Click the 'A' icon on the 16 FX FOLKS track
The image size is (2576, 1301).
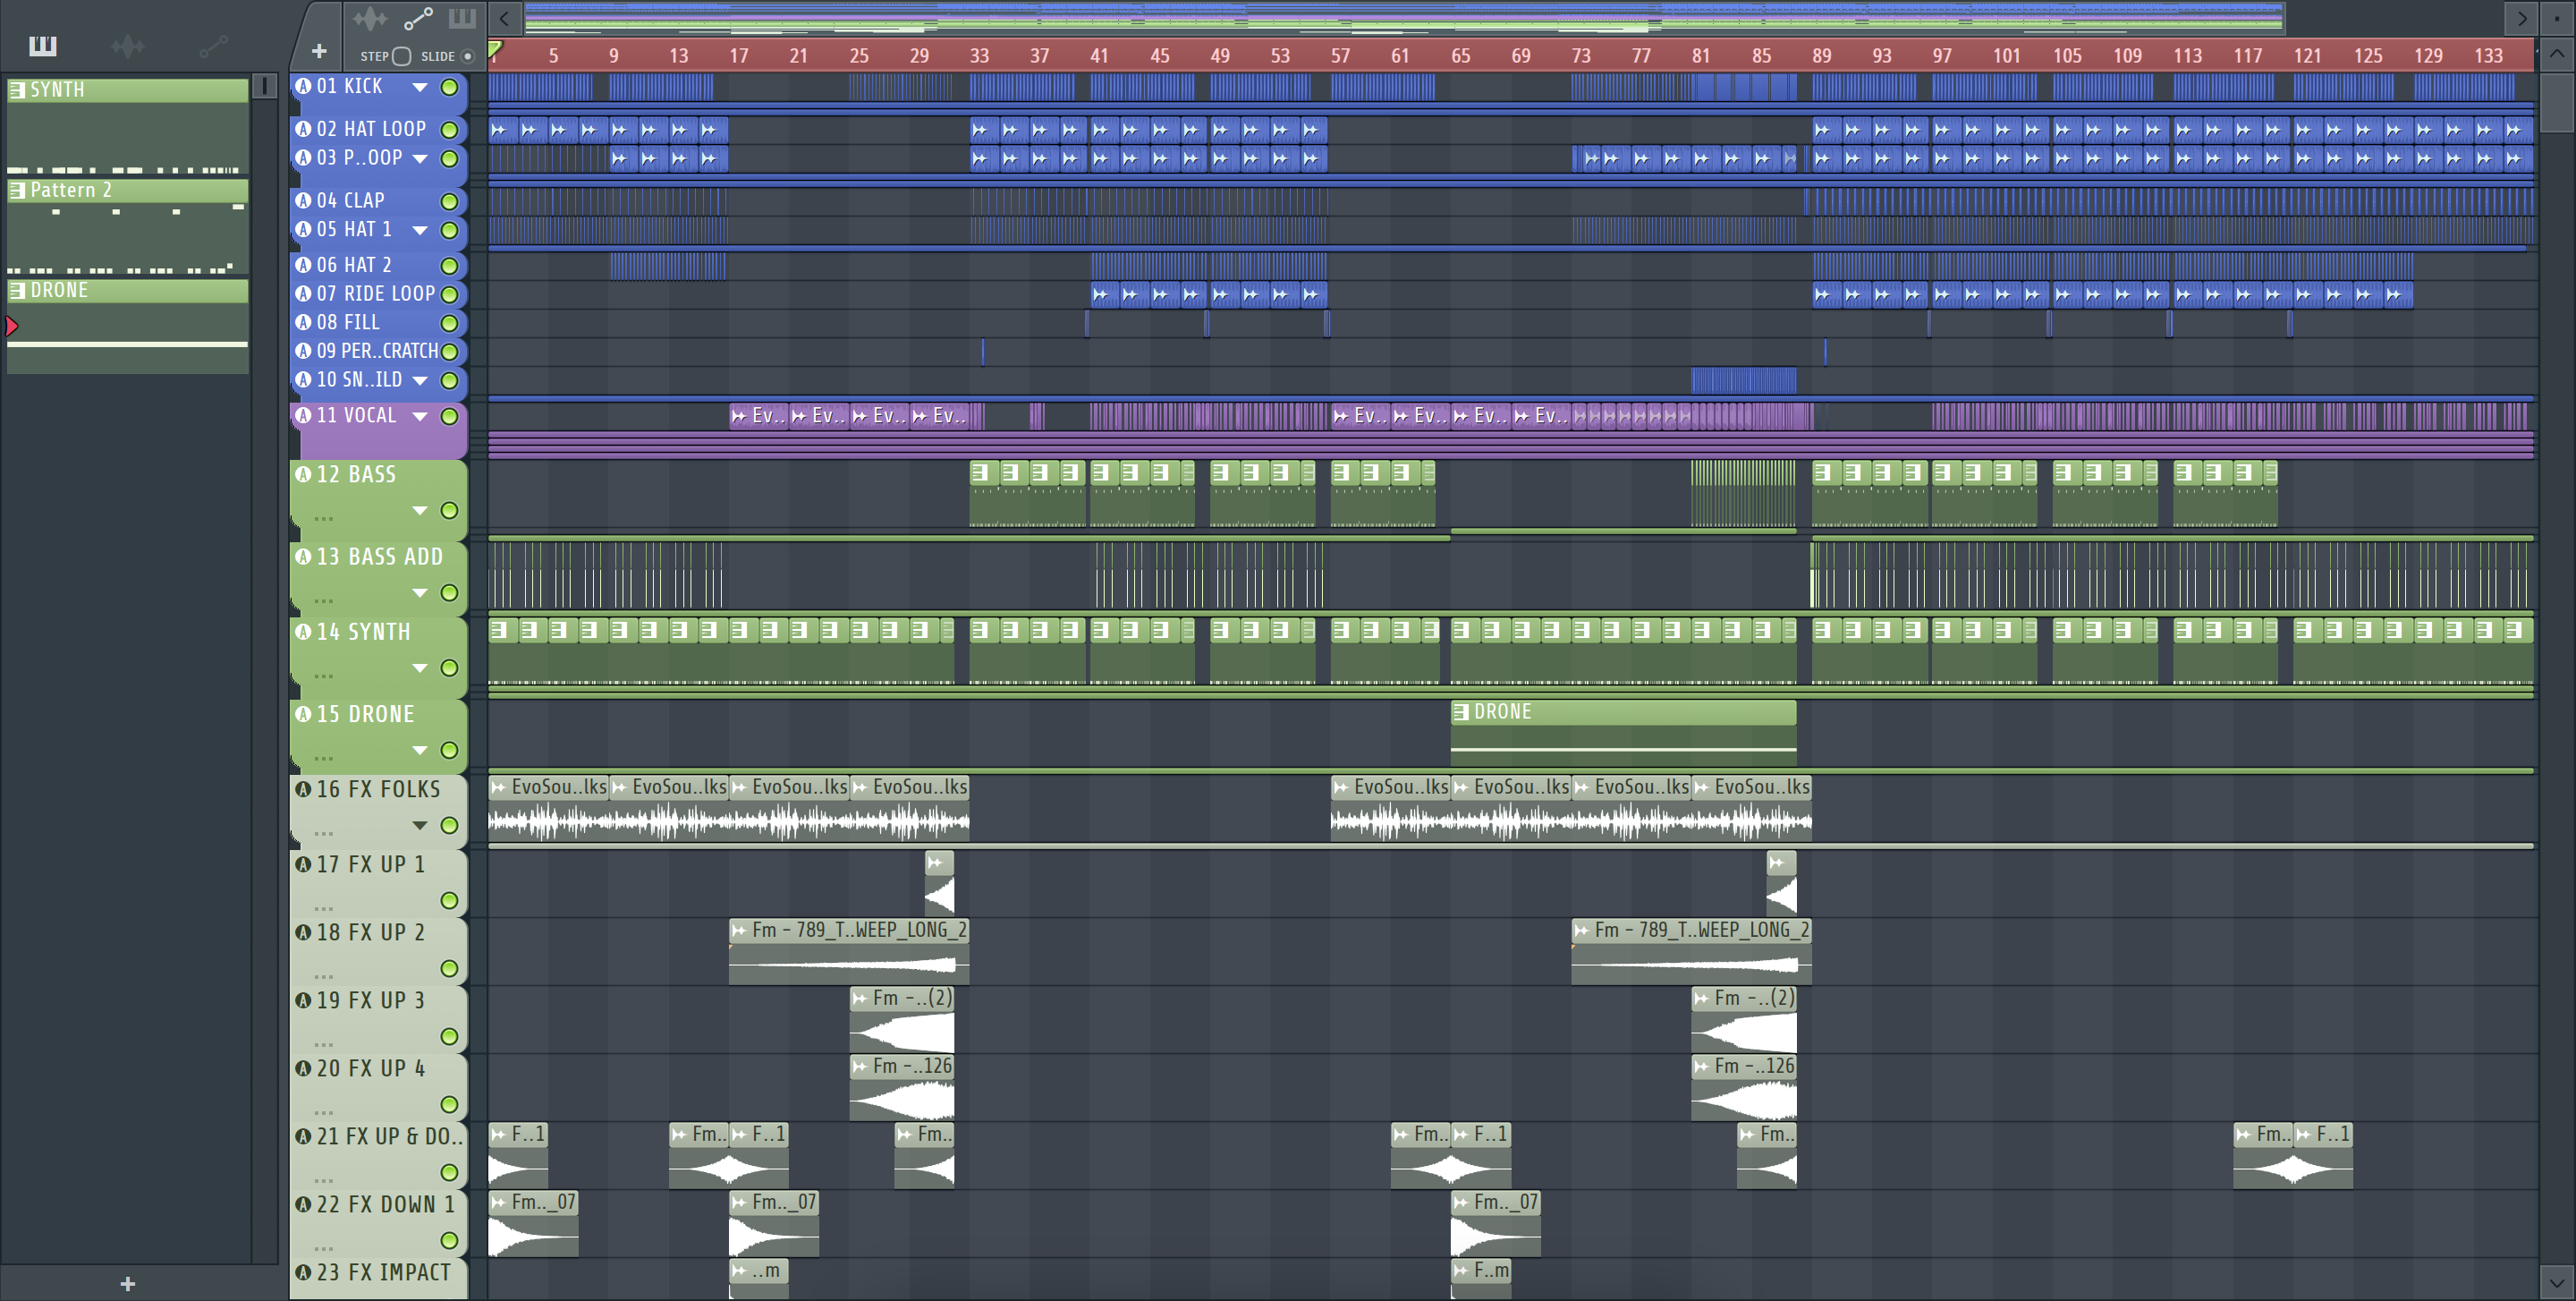[x=303, y=789]
